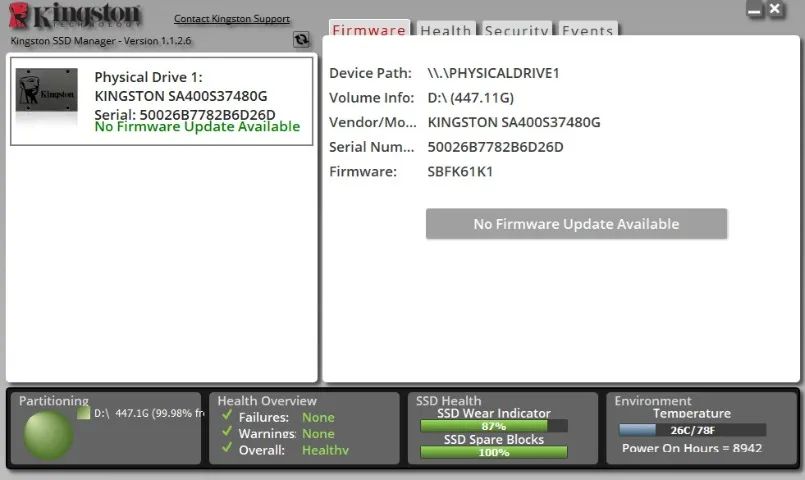Click the Health Overview panel title
805x480 pixels.
pyautogui.click(x=267, y=400)
